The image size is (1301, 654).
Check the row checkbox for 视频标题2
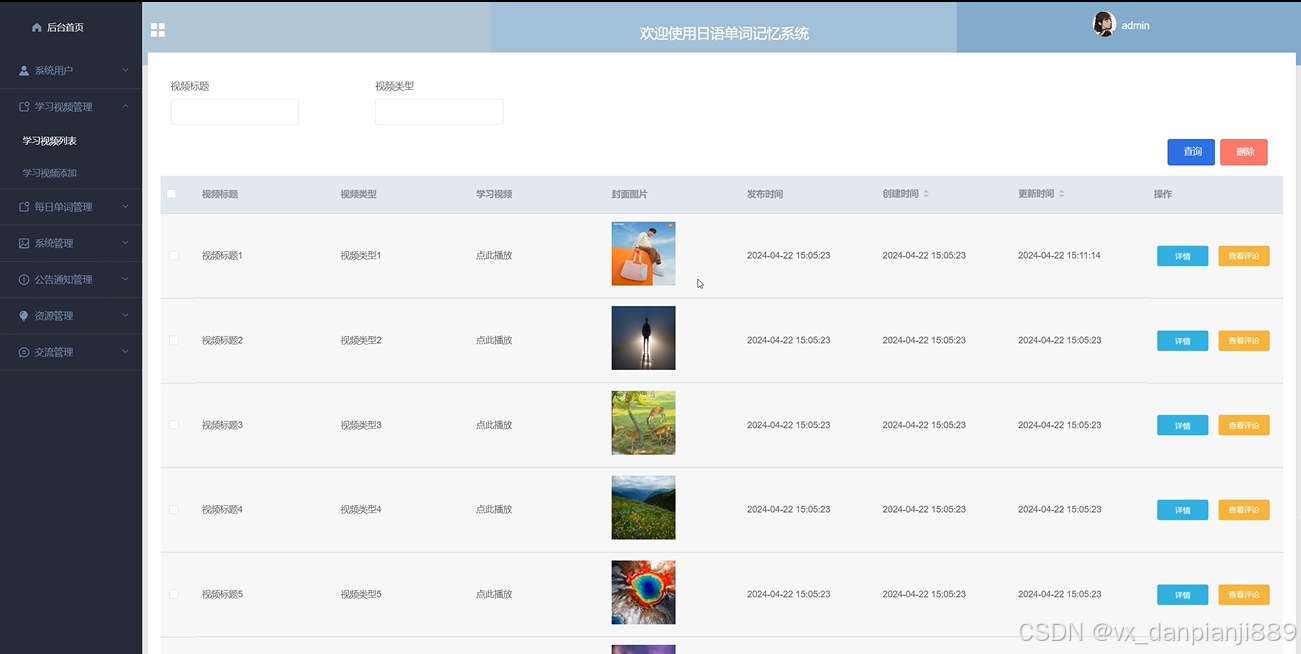click(x=174, y=340)
